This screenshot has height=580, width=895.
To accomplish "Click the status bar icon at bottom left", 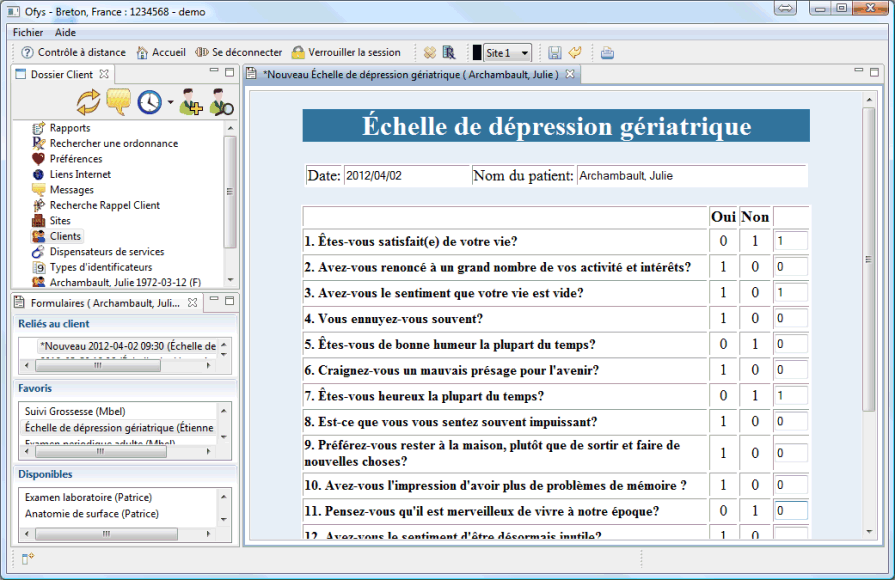I will click(28, 559).
